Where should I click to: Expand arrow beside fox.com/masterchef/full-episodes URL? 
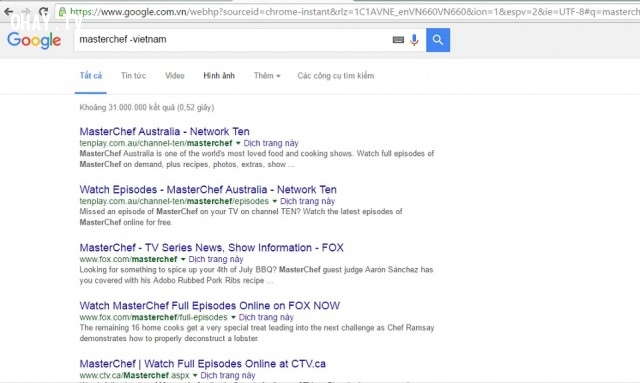tap(233, 317)
